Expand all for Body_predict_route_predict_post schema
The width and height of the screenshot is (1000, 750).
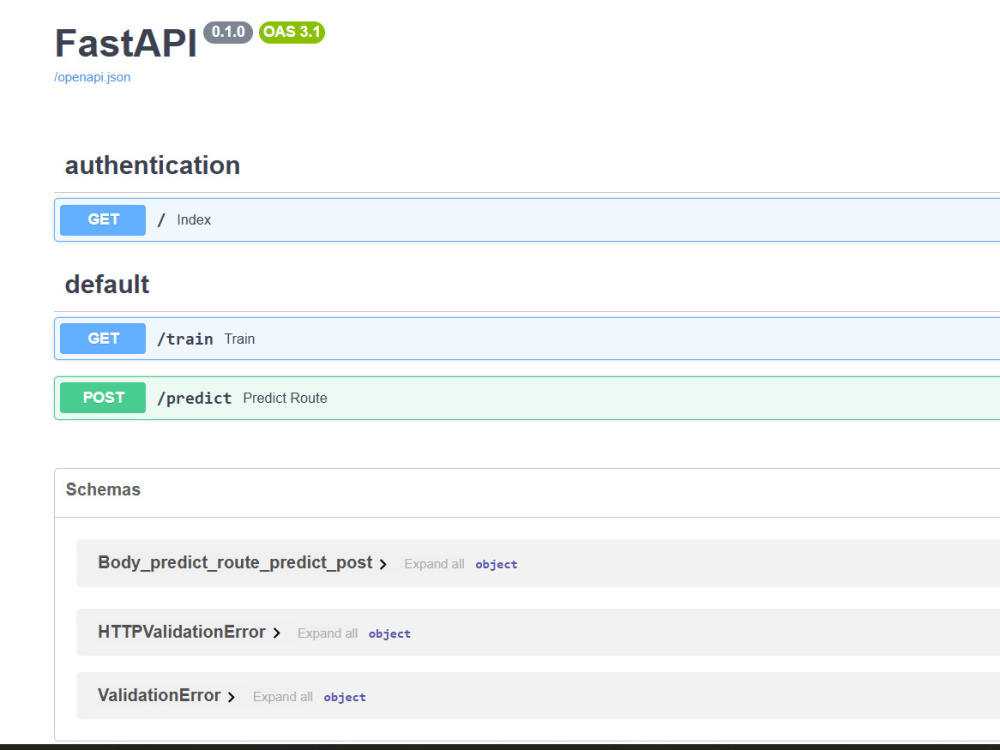click(x=434, y=564)
